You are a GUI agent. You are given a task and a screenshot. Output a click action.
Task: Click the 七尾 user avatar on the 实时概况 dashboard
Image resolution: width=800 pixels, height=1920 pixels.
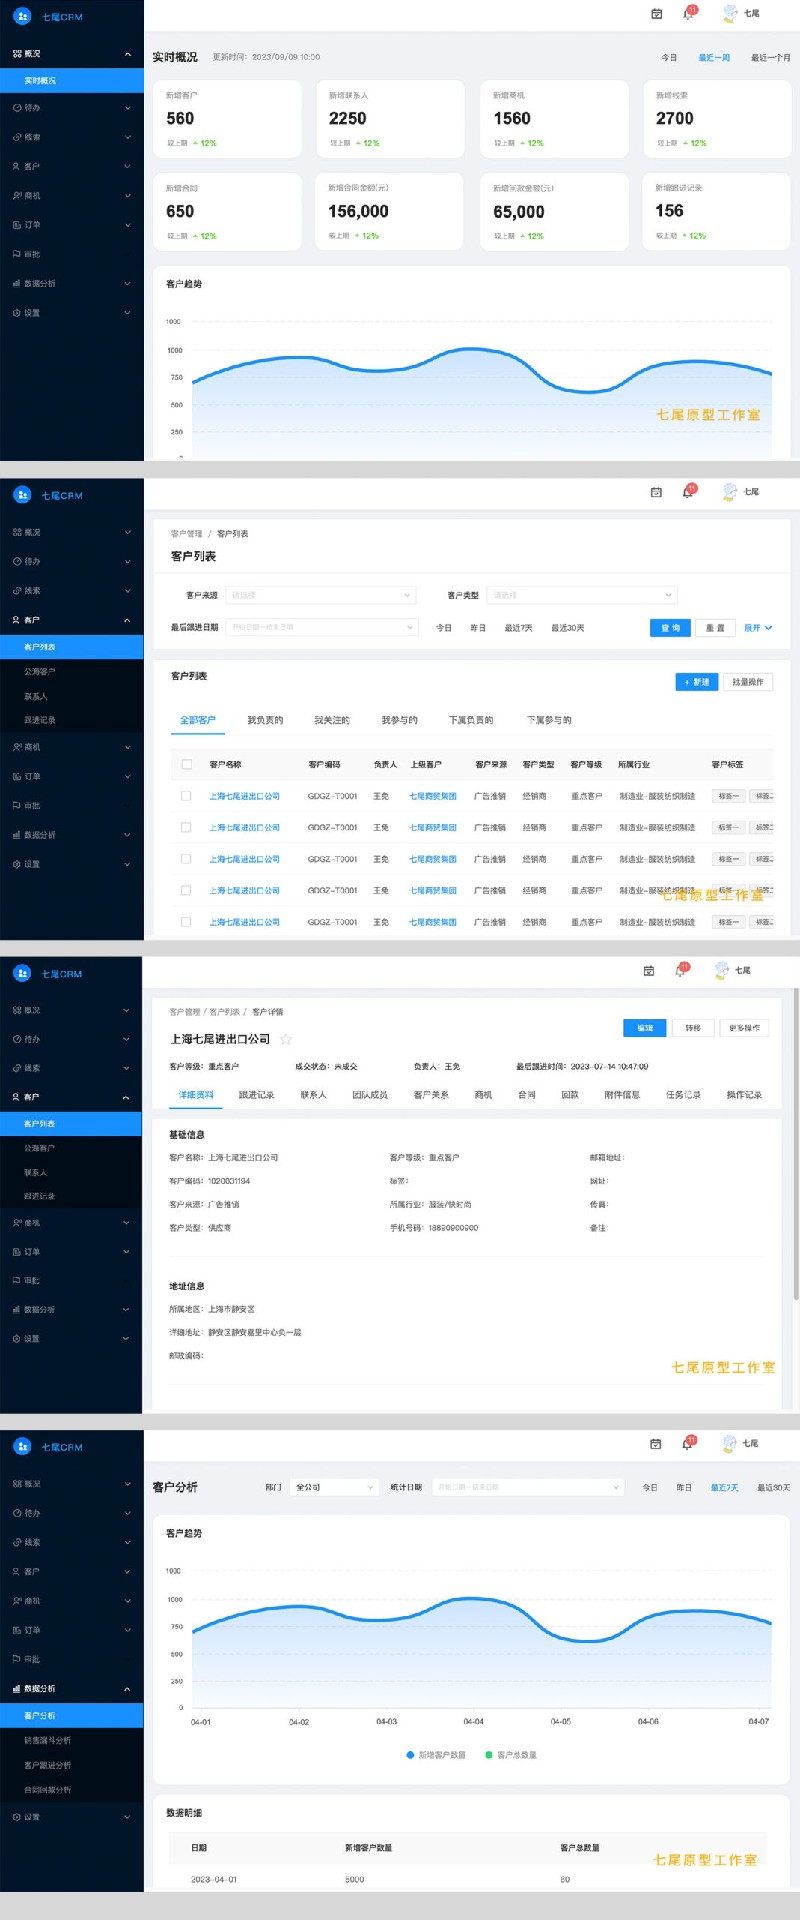(x=730, y=13)
